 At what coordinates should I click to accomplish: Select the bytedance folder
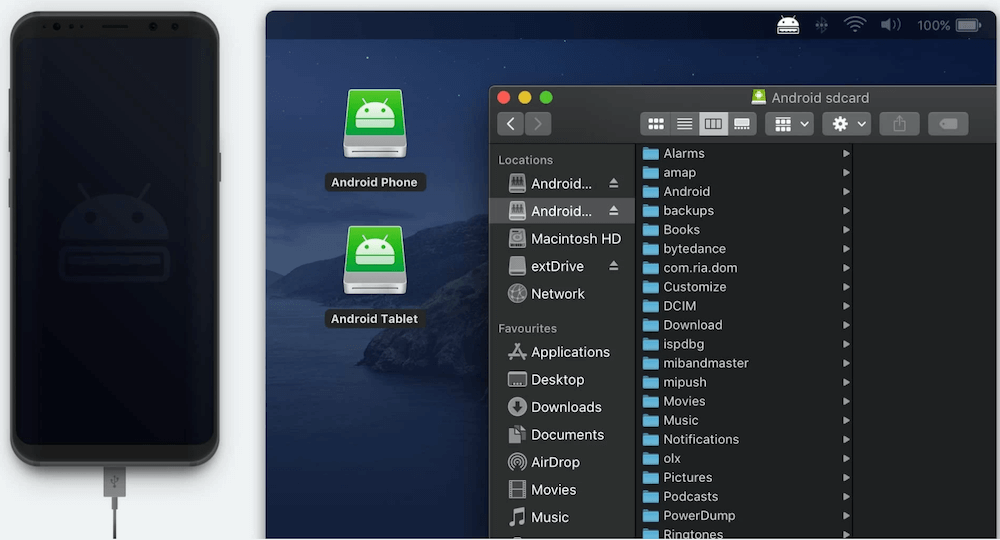tap(745, 249)
